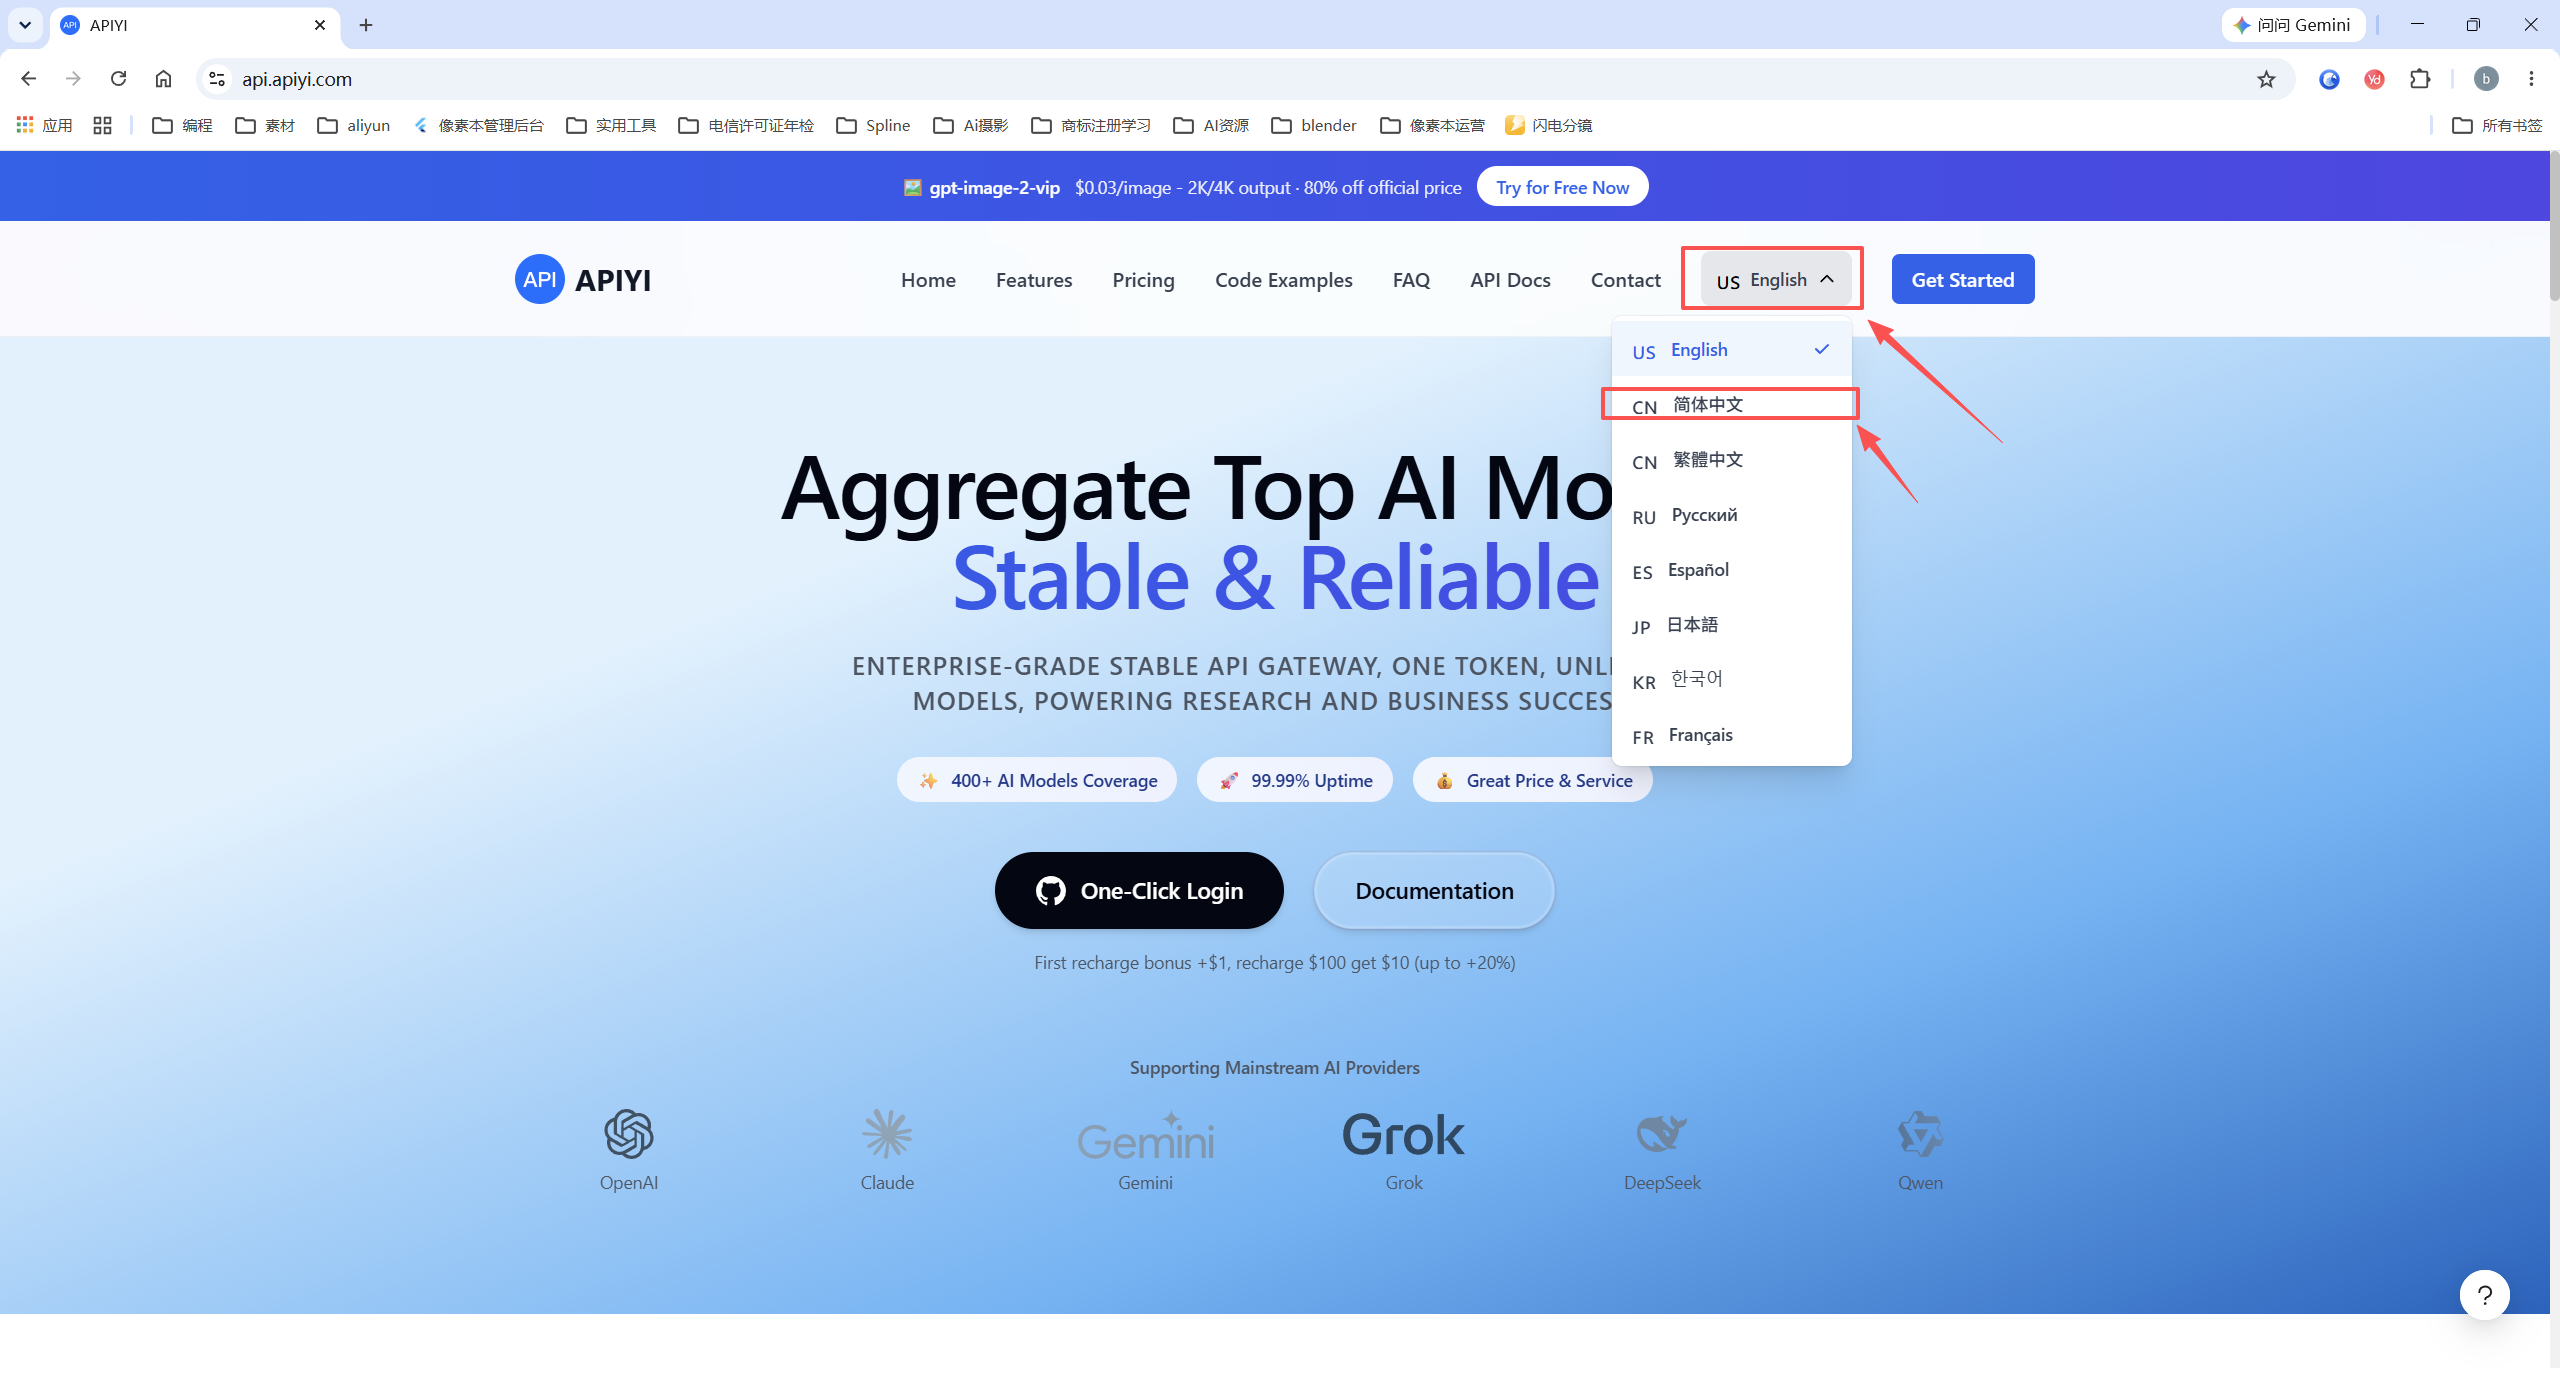Open the API Docs nav item
Image resolution: width=2560 pixels, height=1380 pixels.
pyautogui.click(x=1510, y=280)
